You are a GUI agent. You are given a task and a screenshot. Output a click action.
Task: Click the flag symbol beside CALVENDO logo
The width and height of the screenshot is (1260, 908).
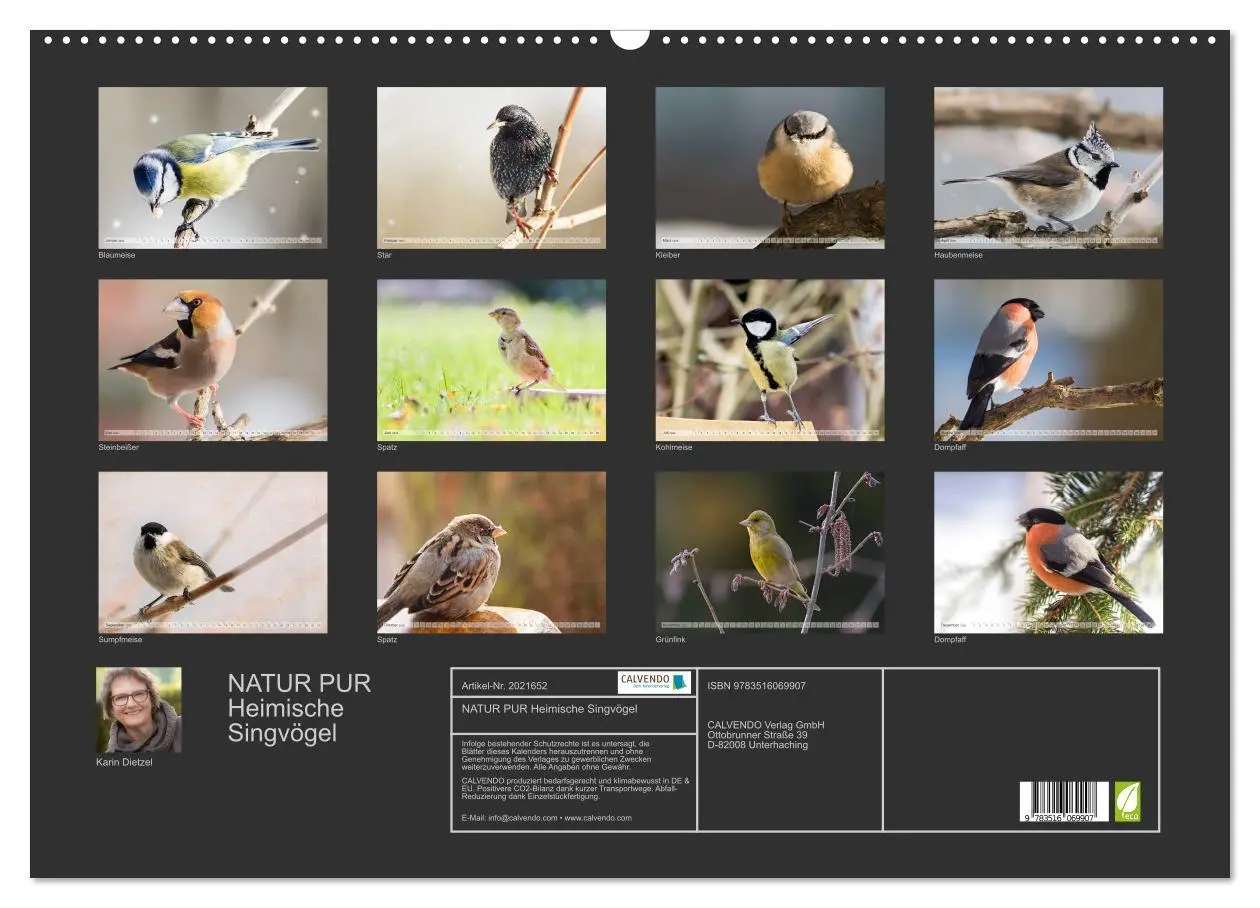coord(679,683)
